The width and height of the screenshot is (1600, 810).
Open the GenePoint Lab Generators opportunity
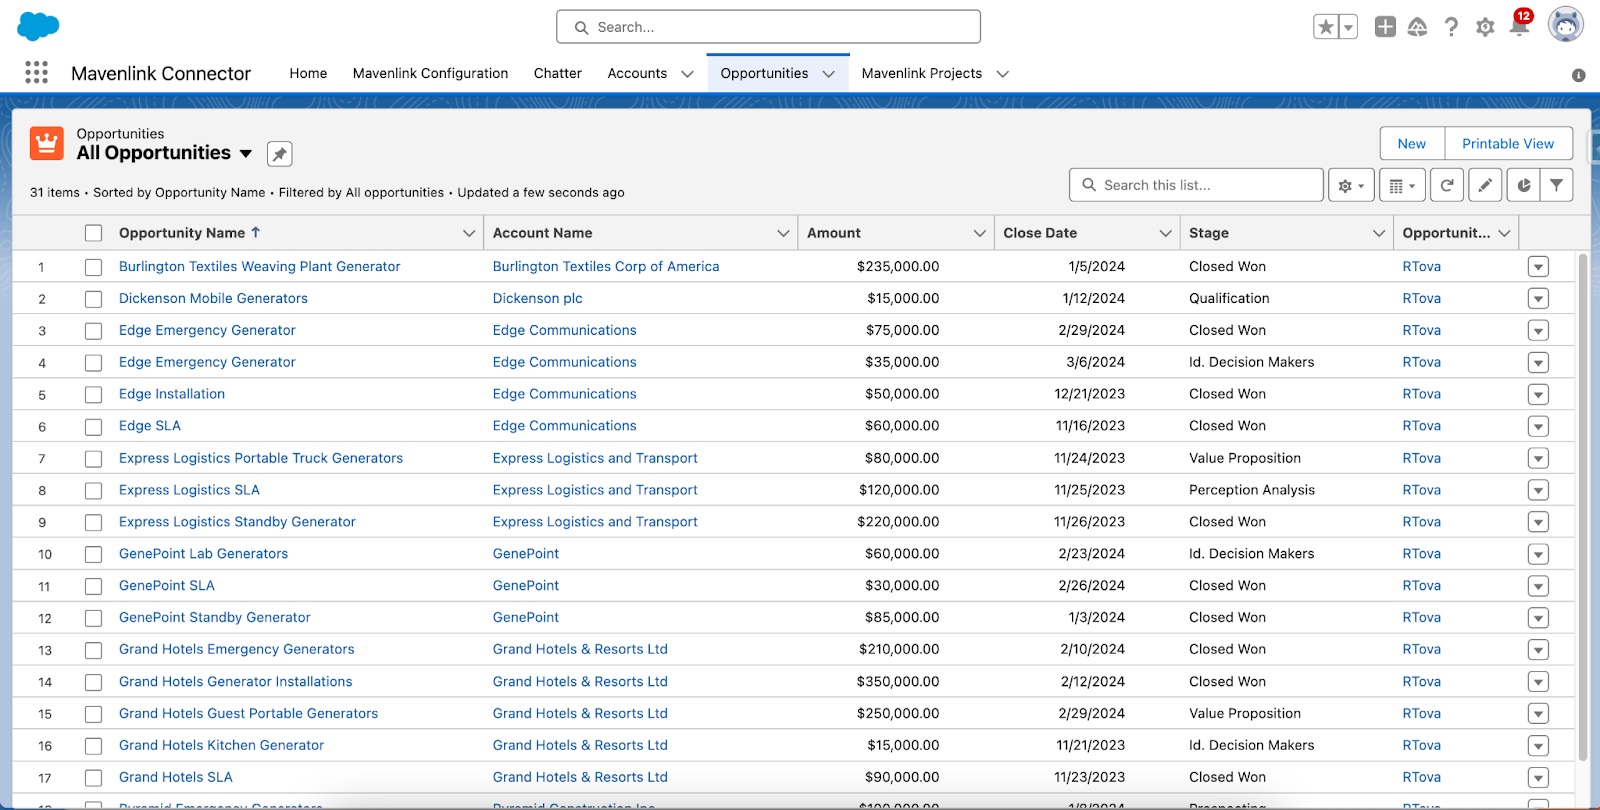(x=203, y=554)
